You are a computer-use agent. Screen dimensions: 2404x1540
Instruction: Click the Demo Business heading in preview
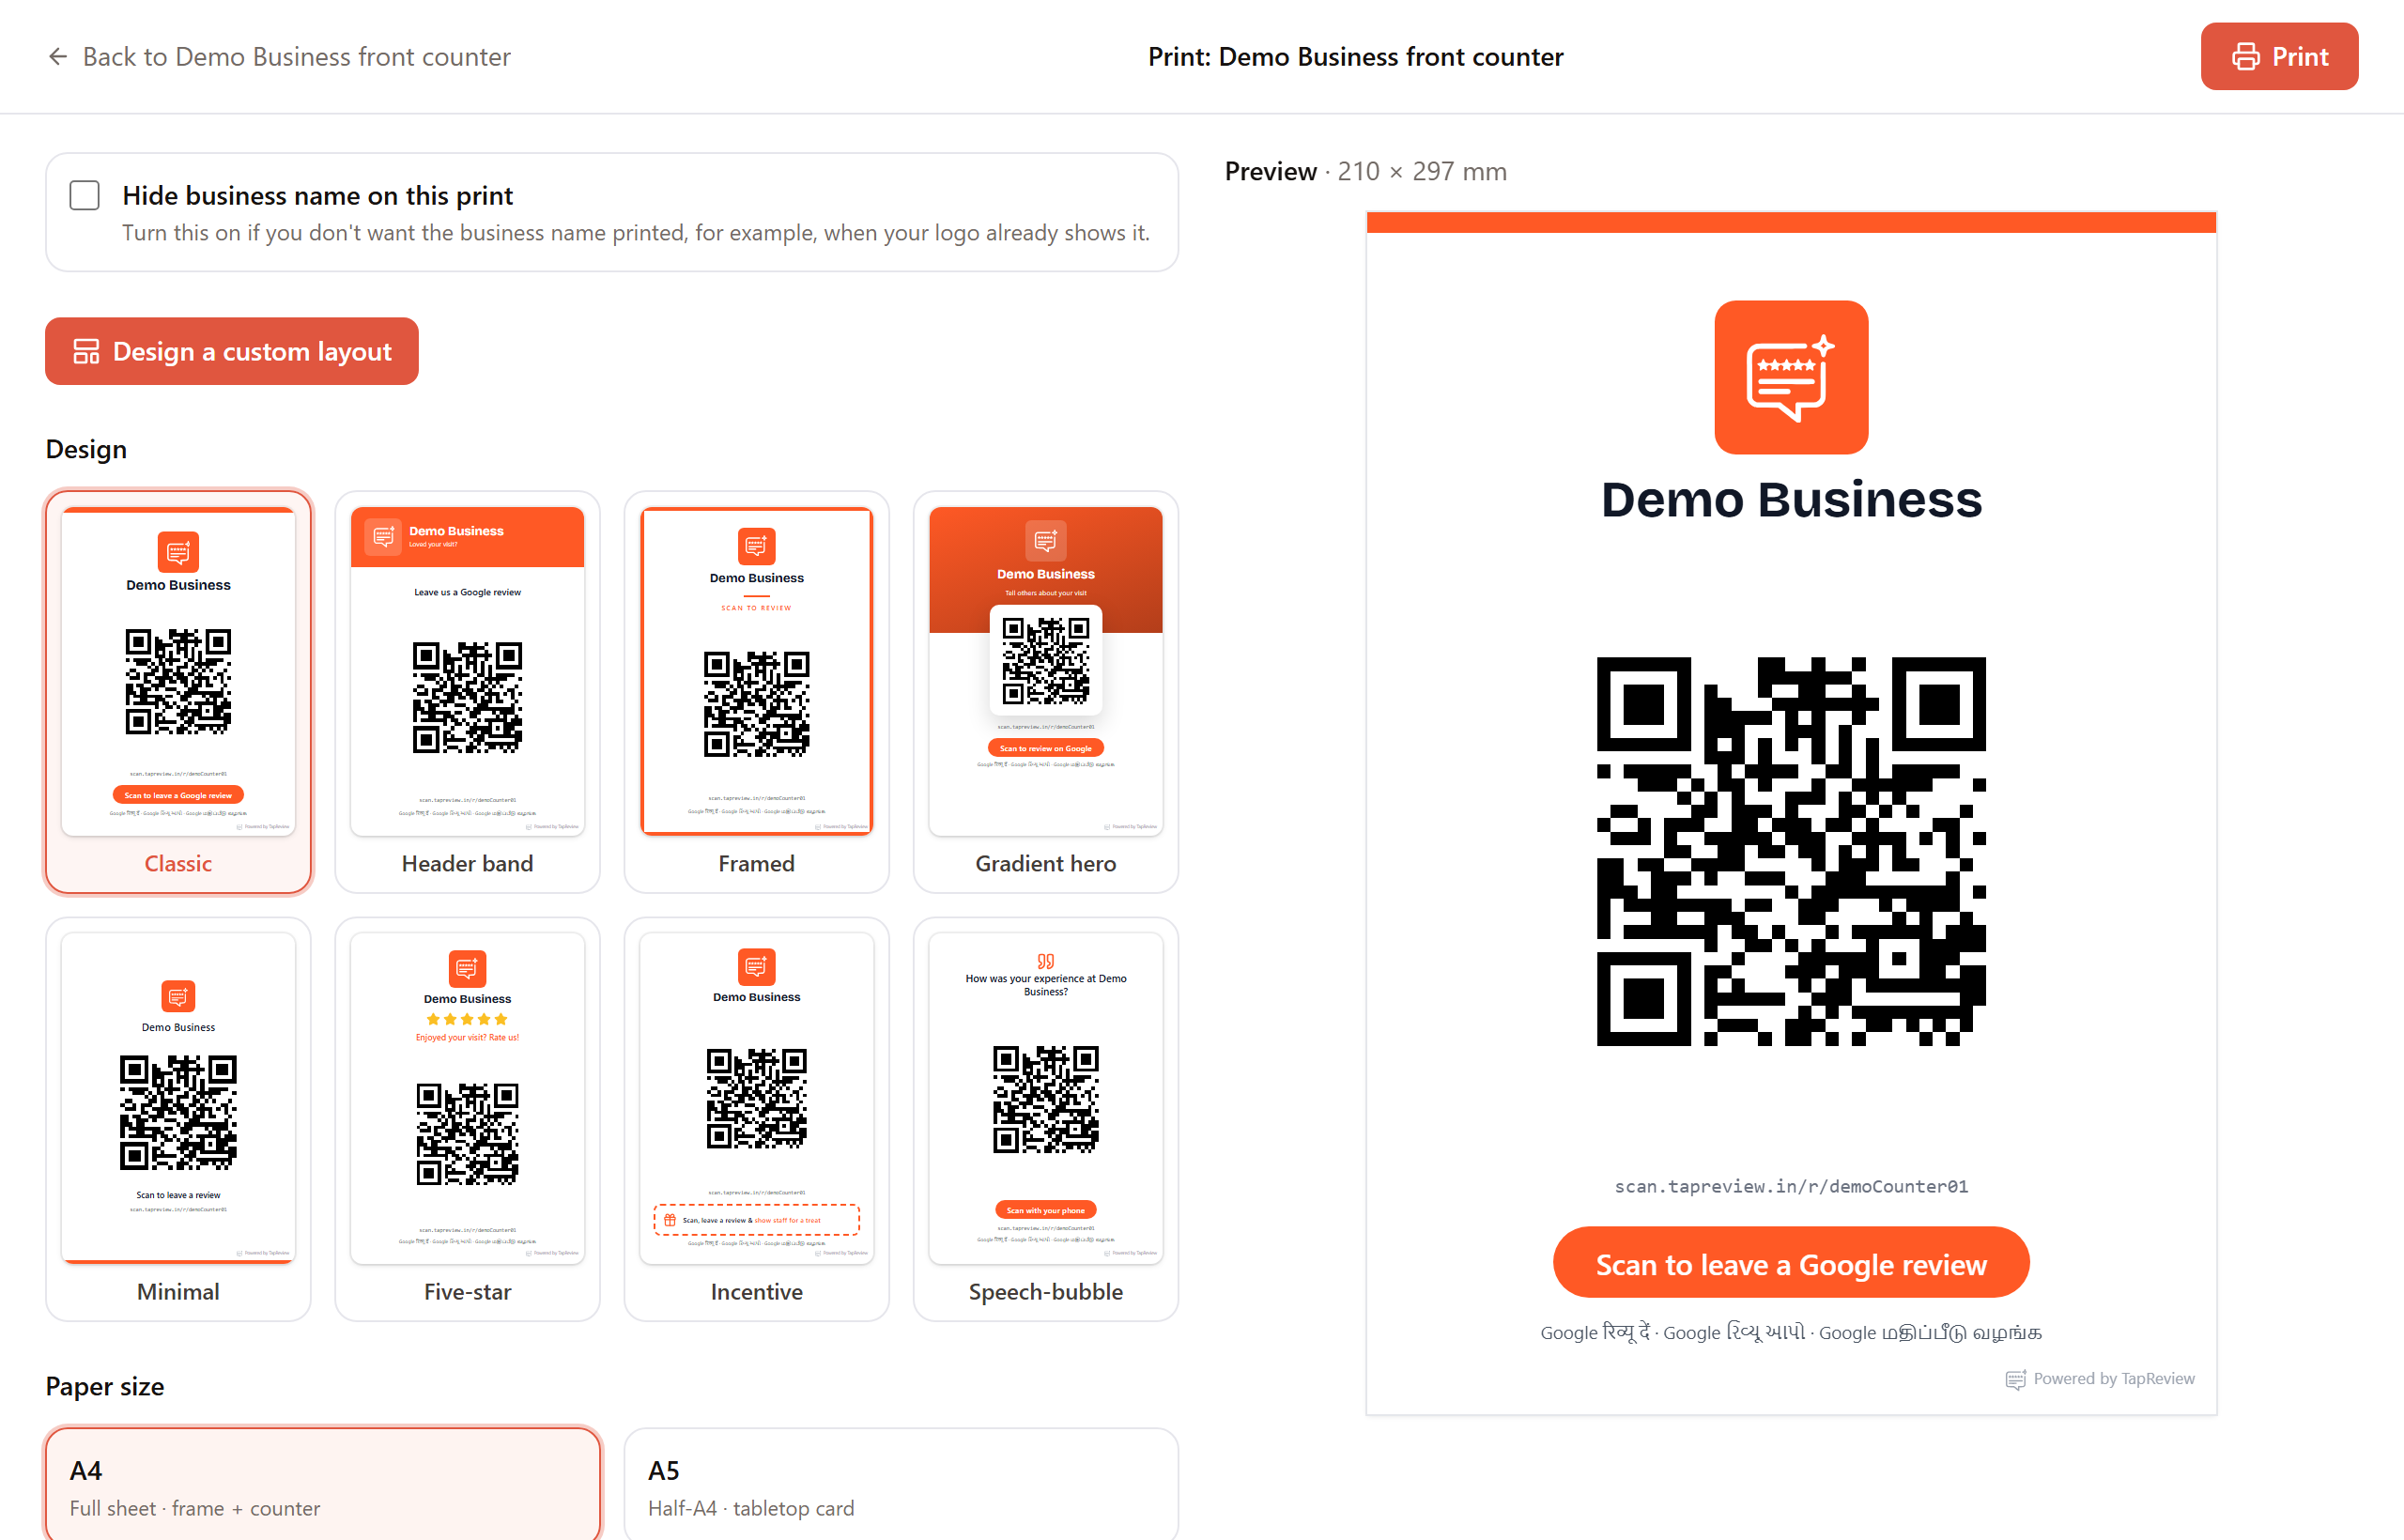(x=1791, y=500)
